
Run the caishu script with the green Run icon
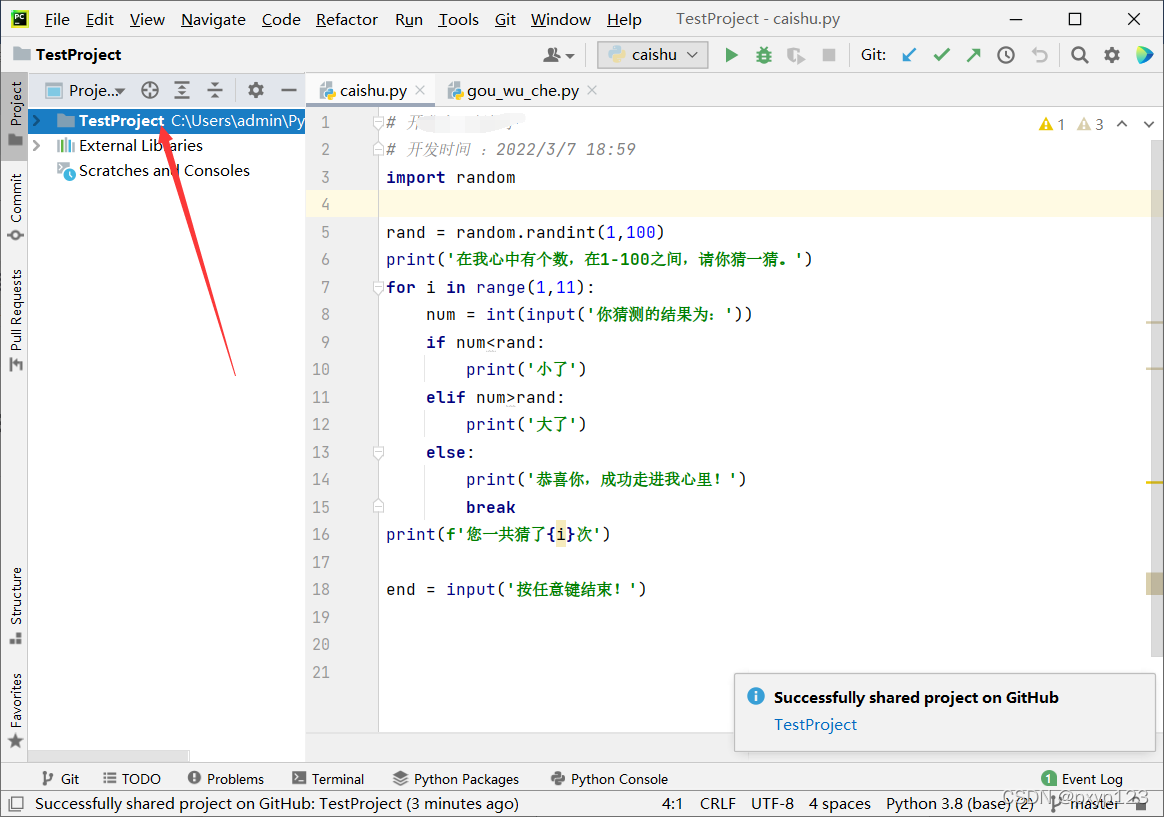(x=731, y=55)
